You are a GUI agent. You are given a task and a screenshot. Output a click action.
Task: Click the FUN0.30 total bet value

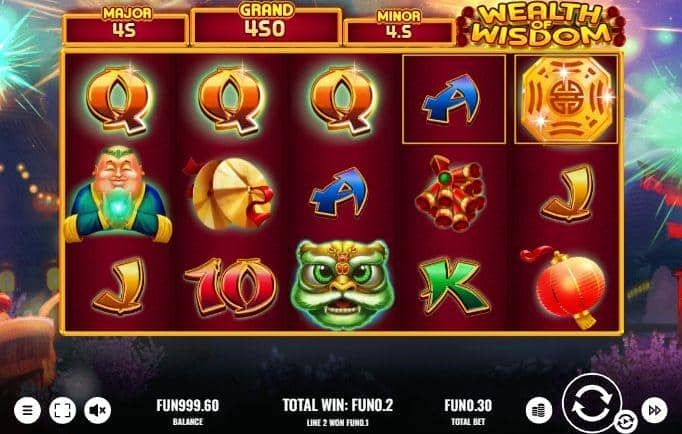pos(468,405)
